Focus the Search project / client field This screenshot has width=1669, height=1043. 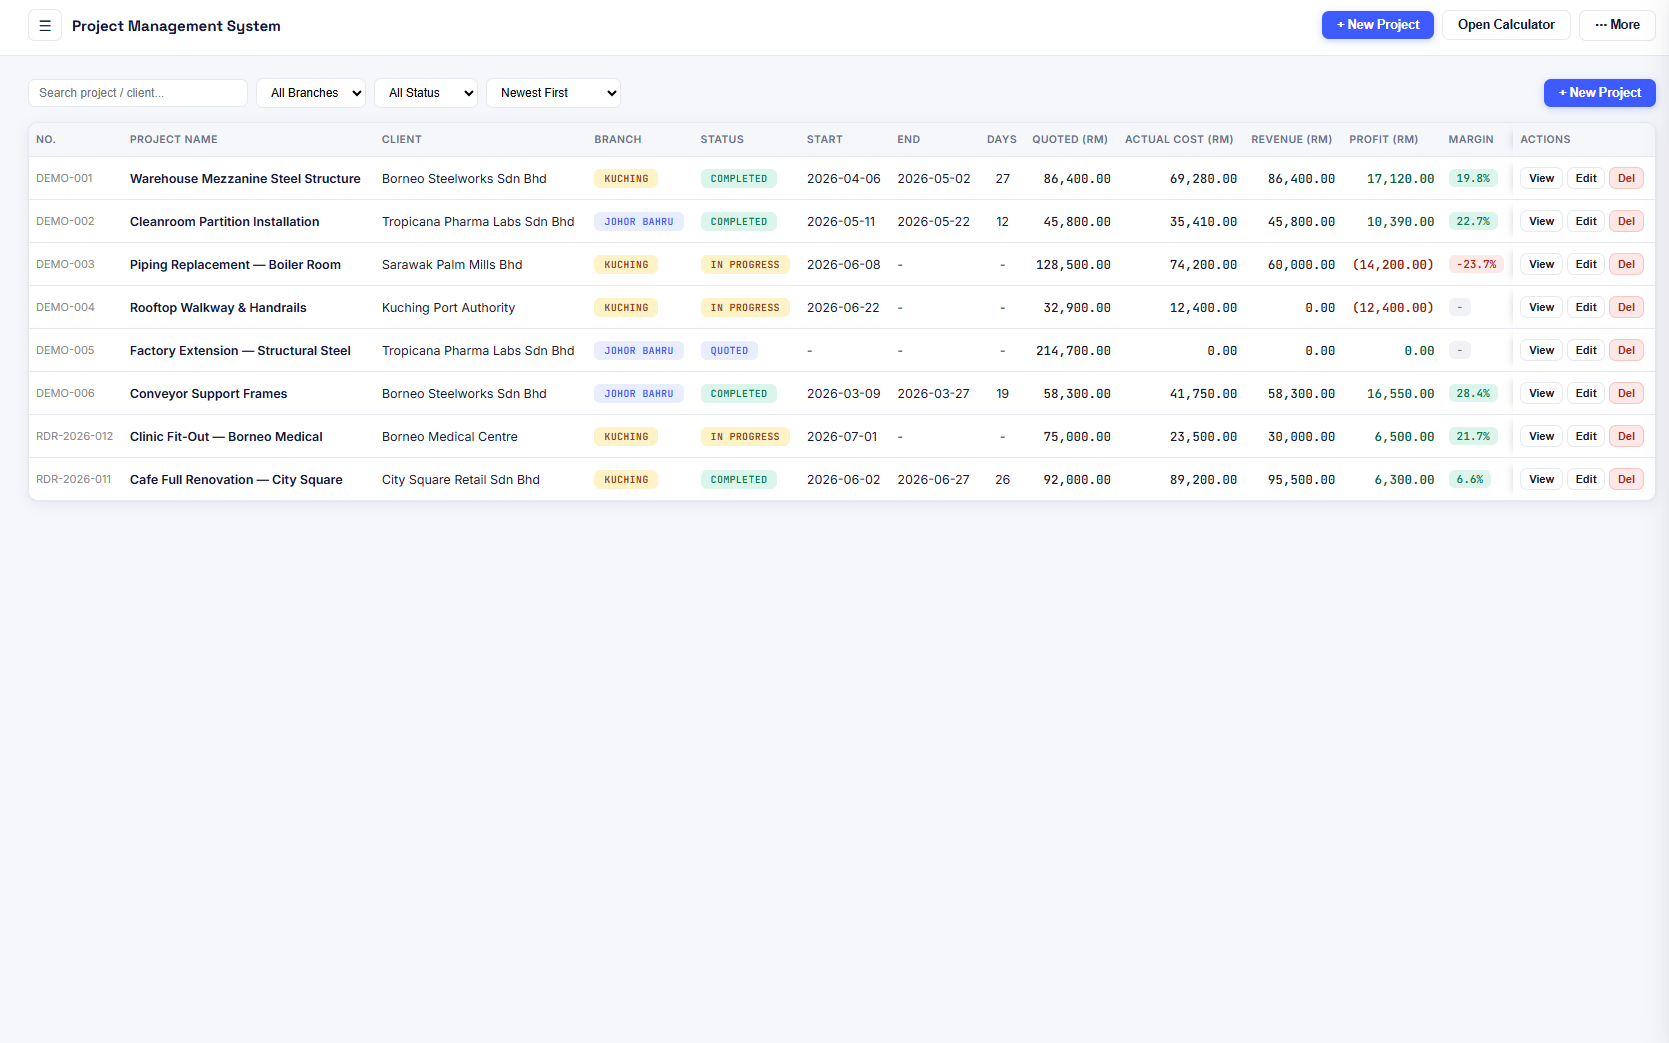(138, 93)
